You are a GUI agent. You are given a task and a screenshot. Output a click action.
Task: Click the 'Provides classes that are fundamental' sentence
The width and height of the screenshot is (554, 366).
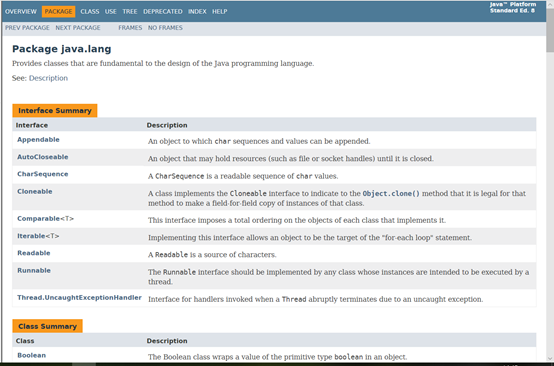pos(163,64)
